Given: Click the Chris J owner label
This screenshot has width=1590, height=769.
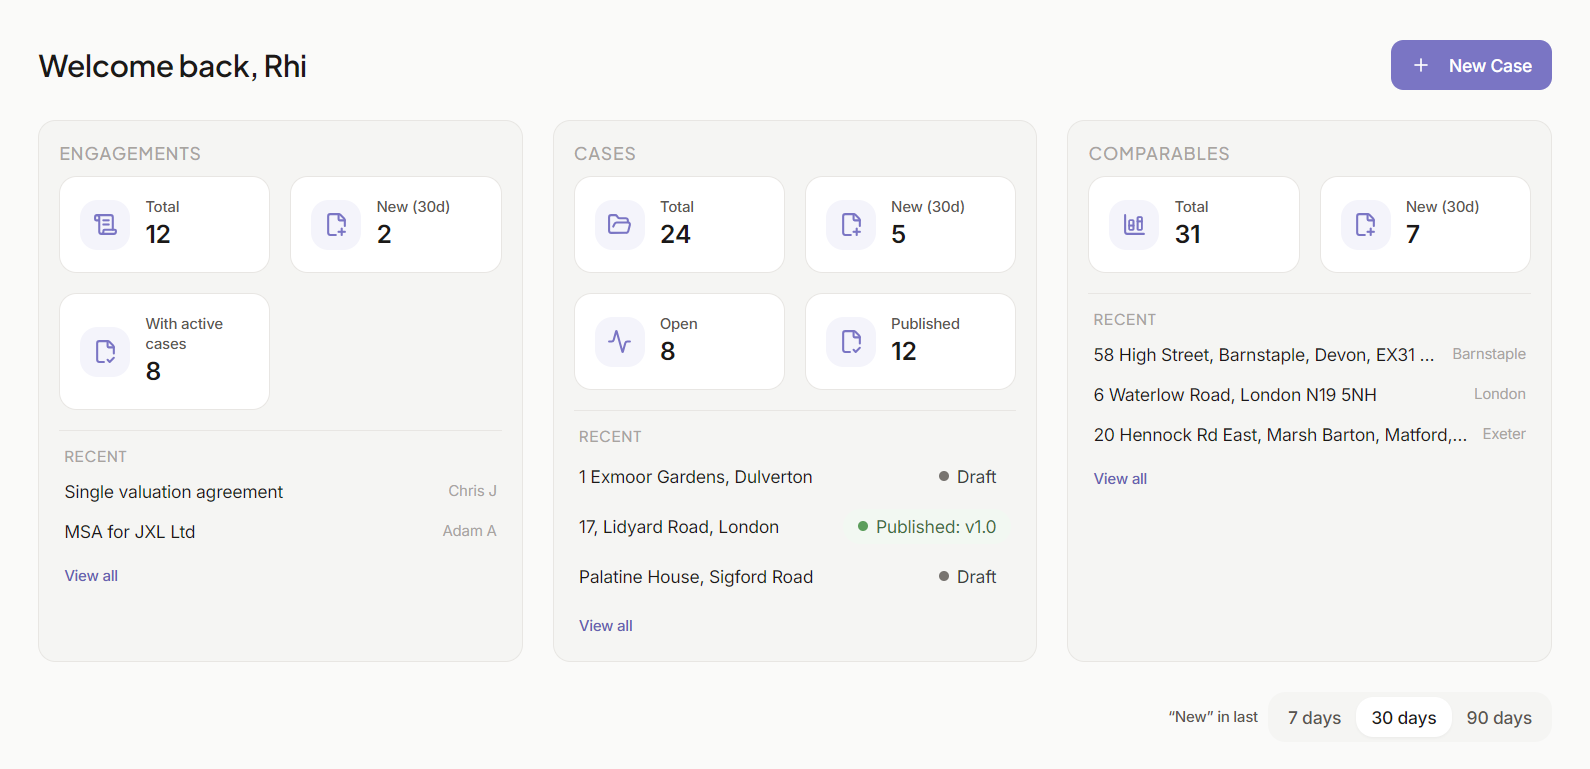Looking at the screenshot, I should coord(472,491).
